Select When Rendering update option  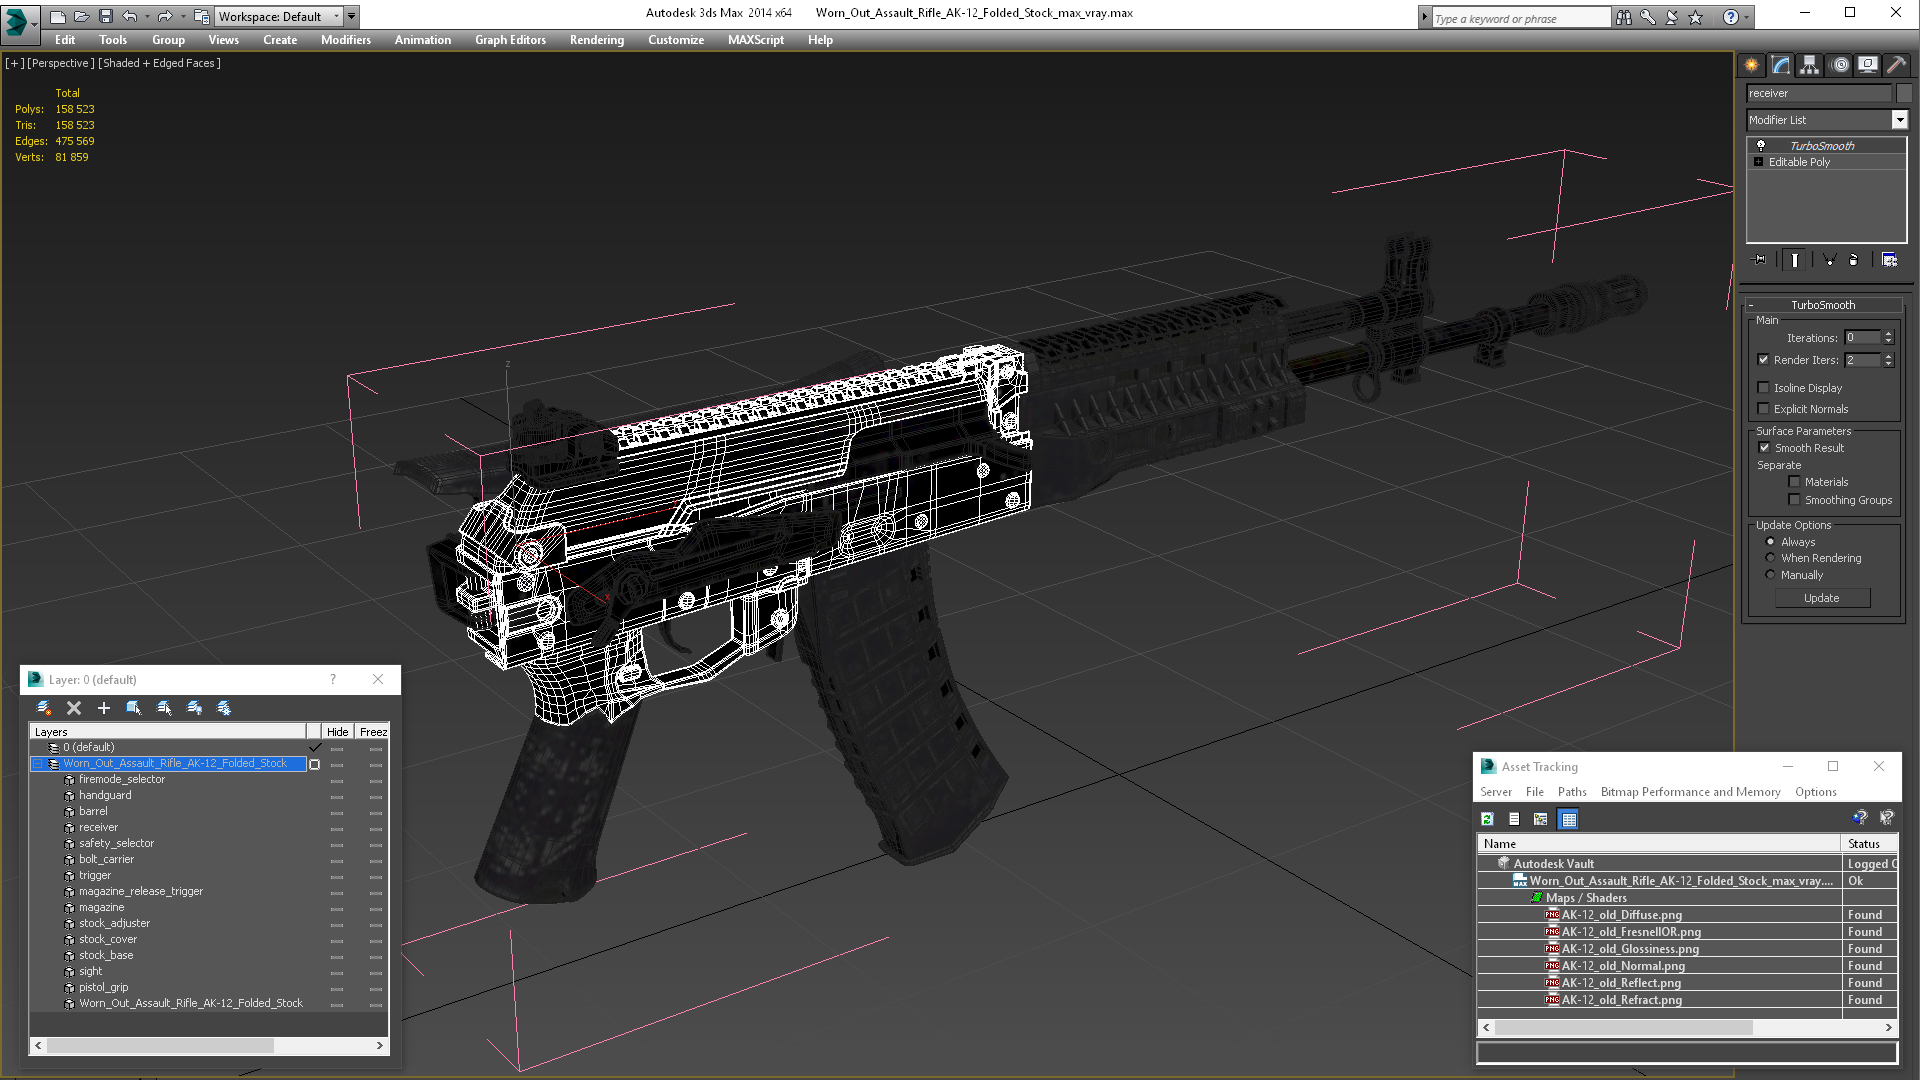(x=1770, y=558)
